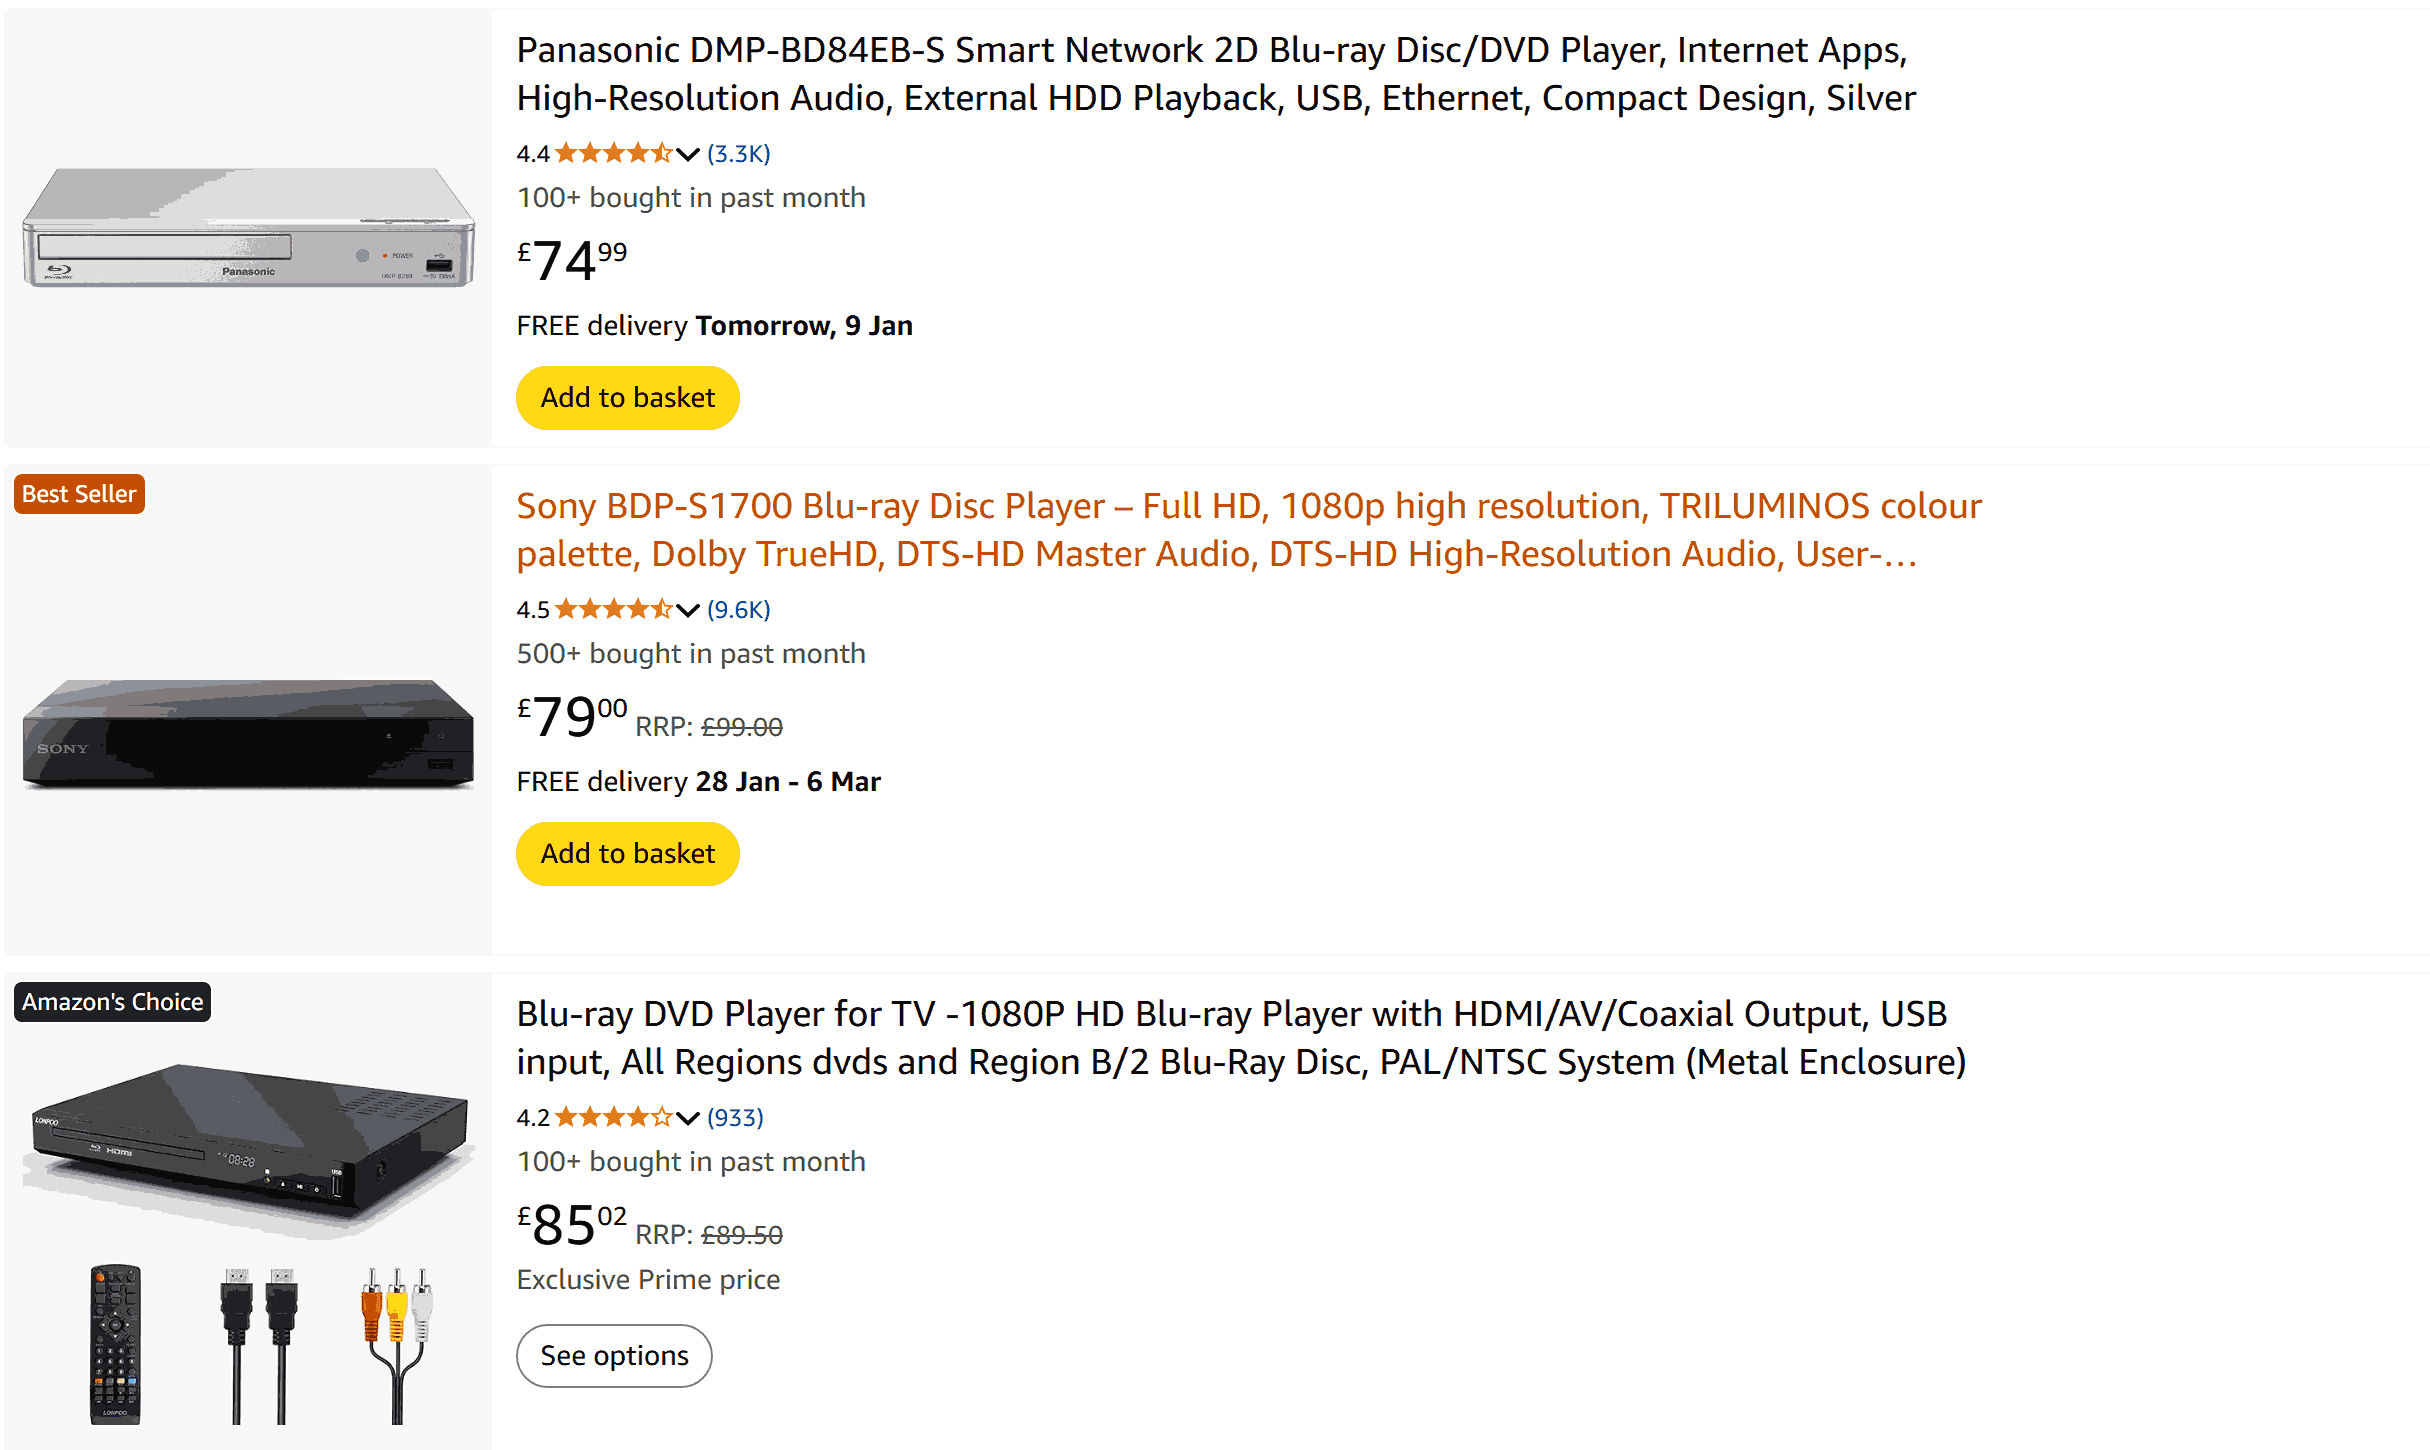Open 3.3K reviews for Panasonic player
Screen dimensions: 2430x1450
pyautogui.click(x=738, y=154)
